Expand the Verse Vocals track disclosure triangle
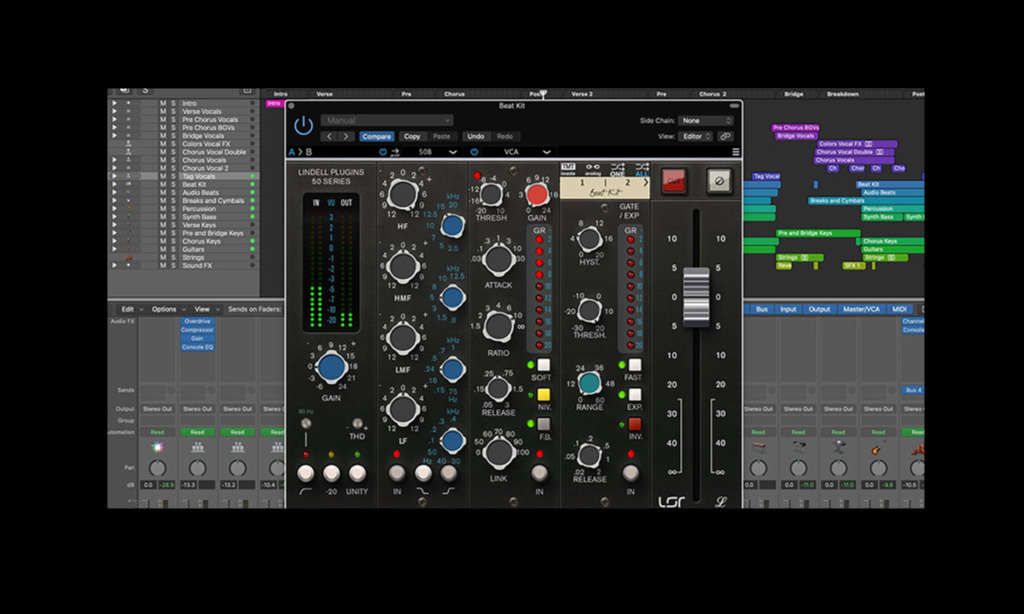The image size is (1024, 614). click(x=114, y=112)
